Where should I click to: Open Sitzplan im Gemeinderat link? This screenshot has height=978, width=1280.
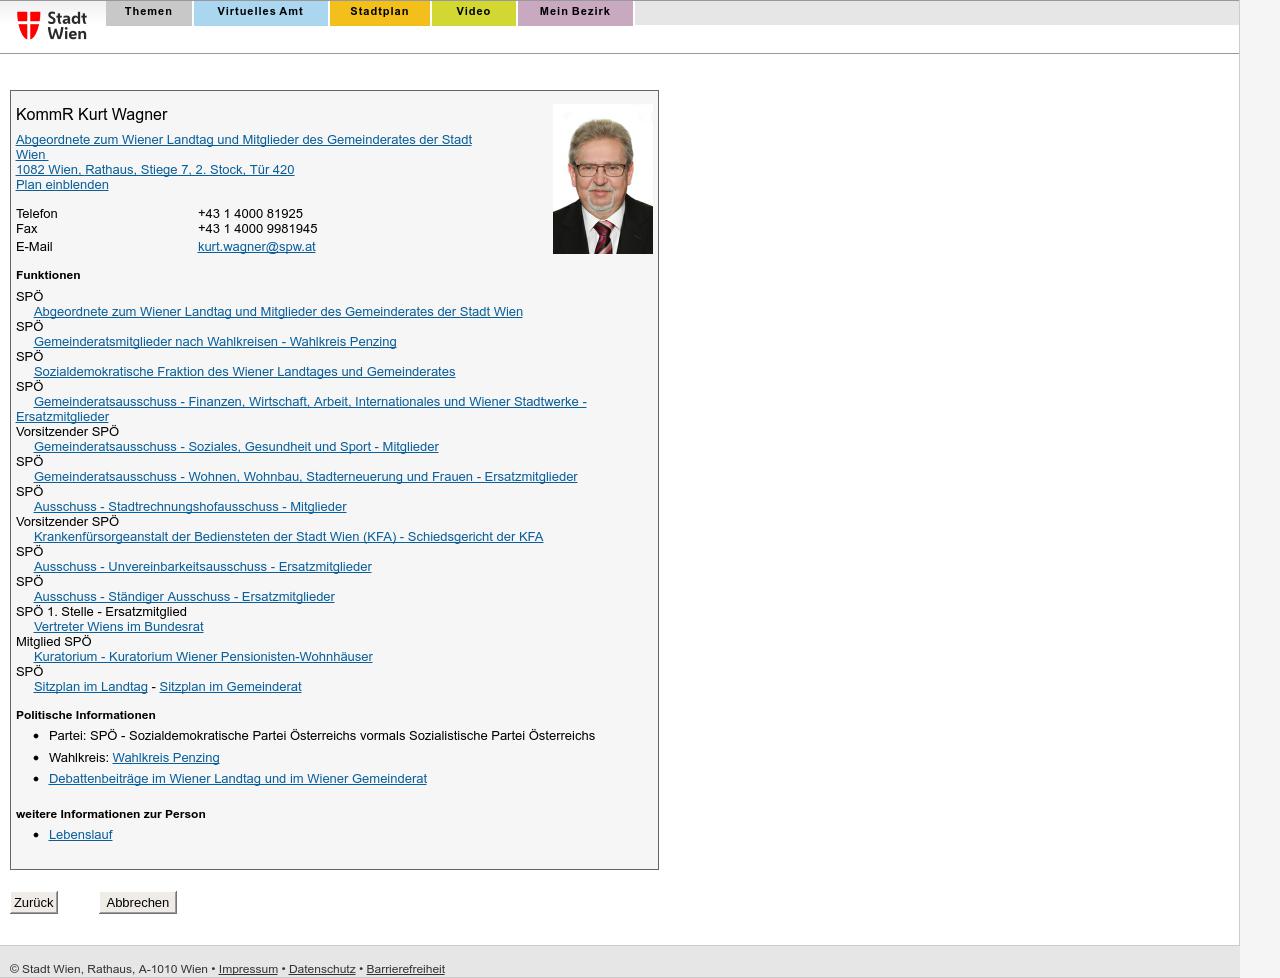pos(230,687)
